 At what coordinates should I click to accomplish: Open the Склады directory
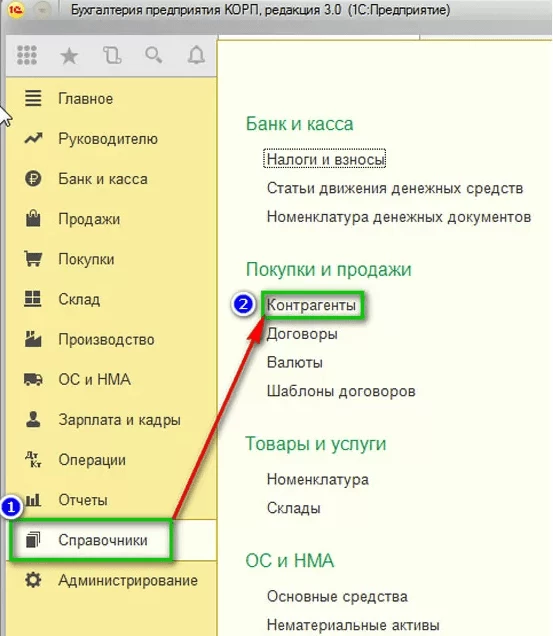click(294, 508)
